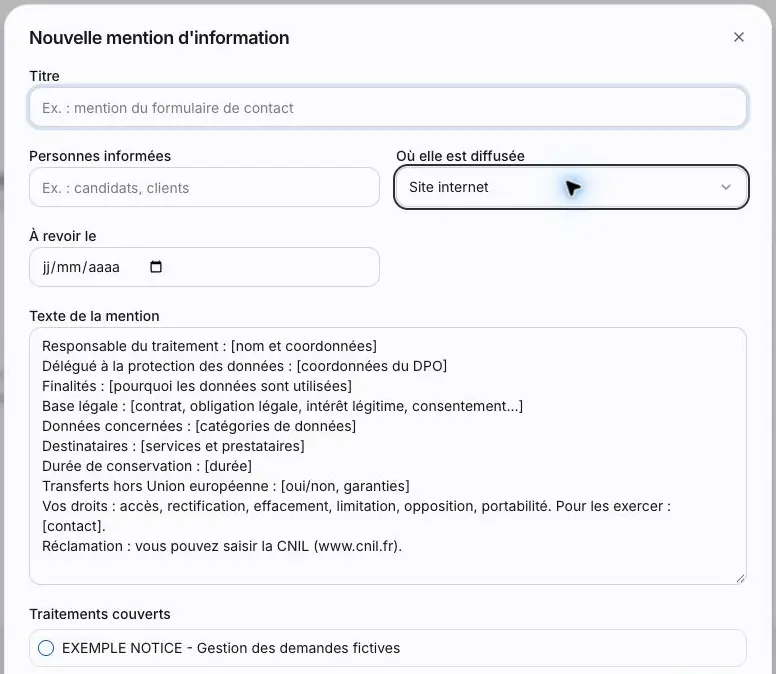Click the Responsable du traitement line

209,346
